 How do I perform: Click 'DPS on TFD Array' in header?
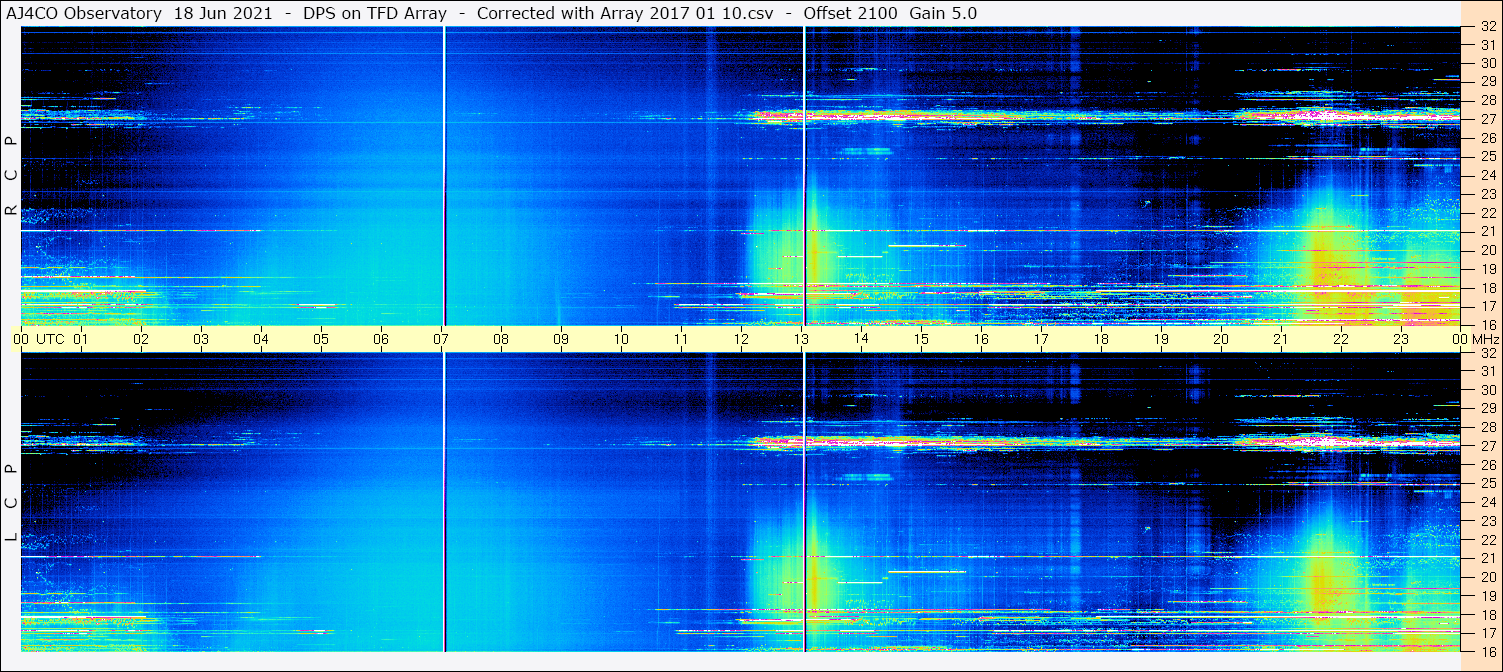[375, 13]
